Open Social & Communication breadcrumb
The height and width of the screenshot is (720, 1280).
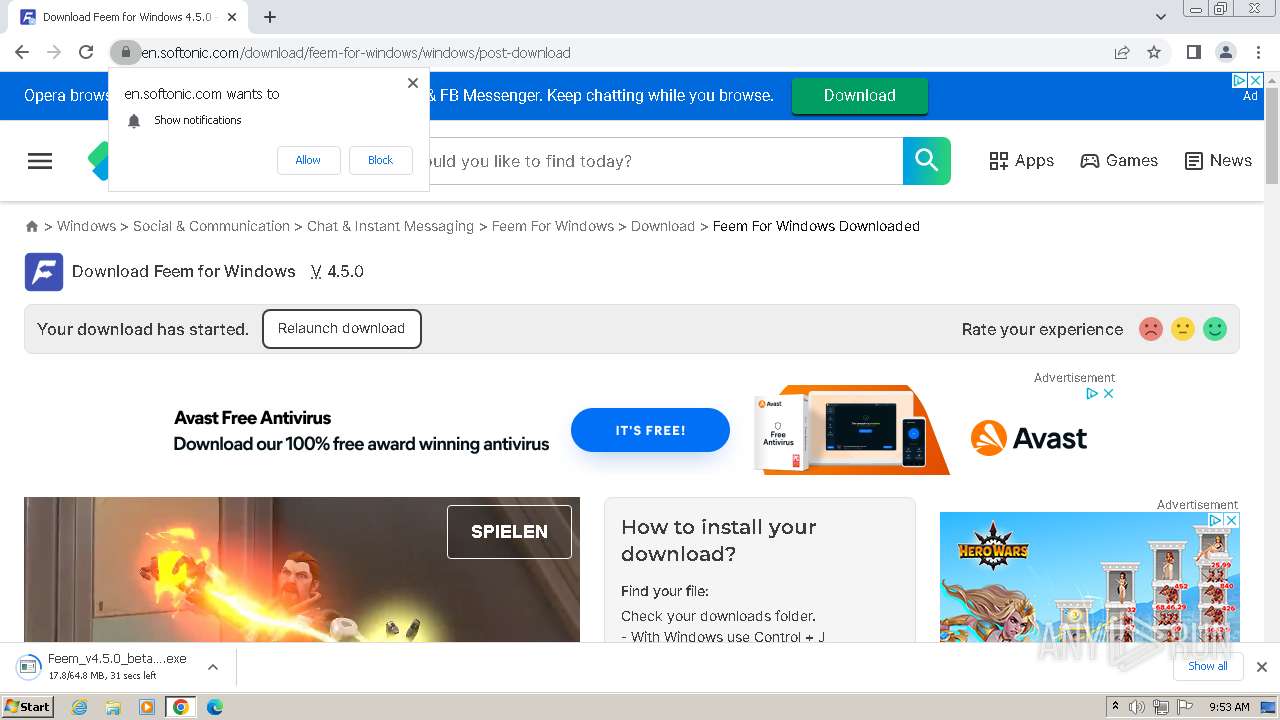pyautogui.click(x=211, y=226)
